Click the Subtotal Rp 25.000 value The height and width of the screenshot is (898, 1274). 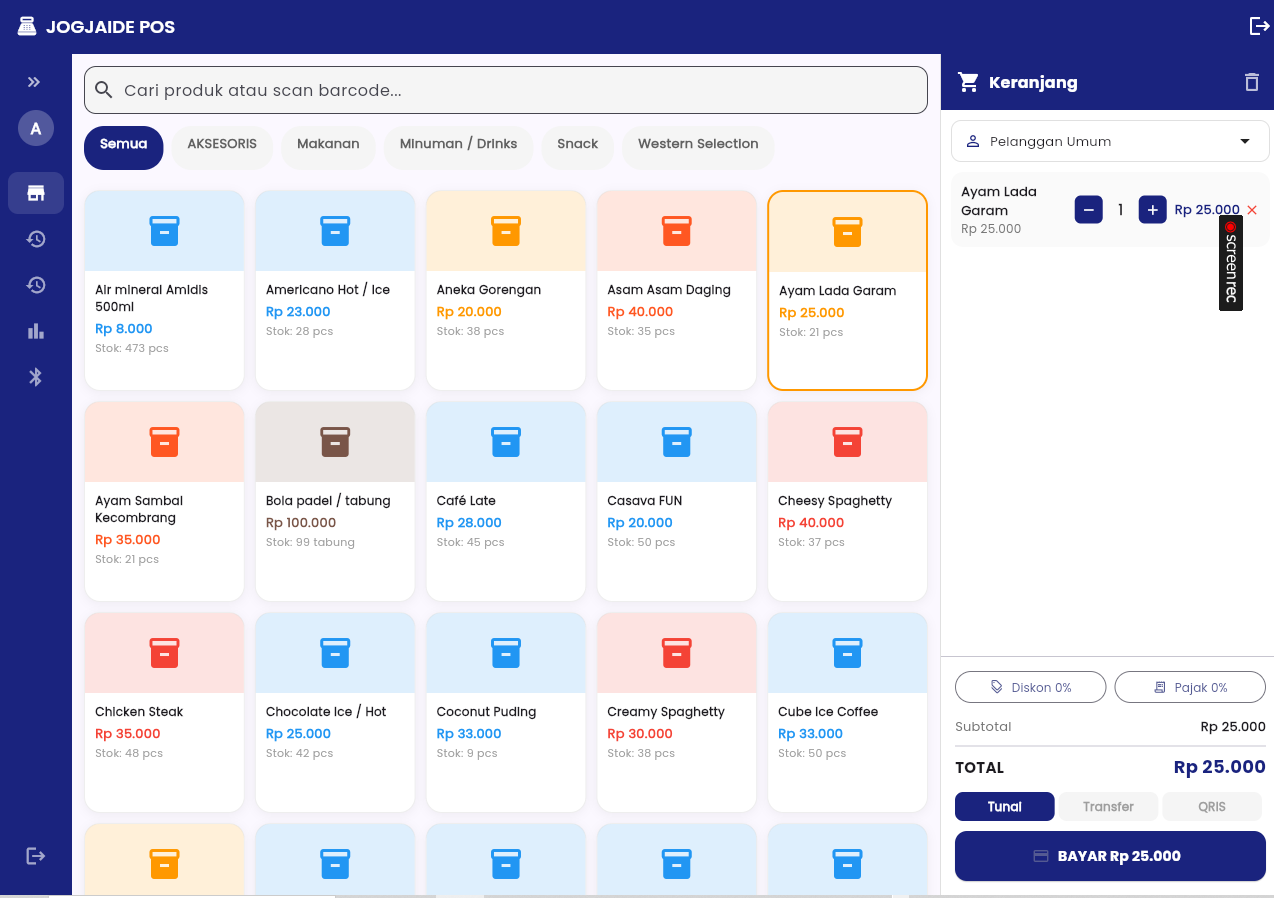click(1233, 727)
